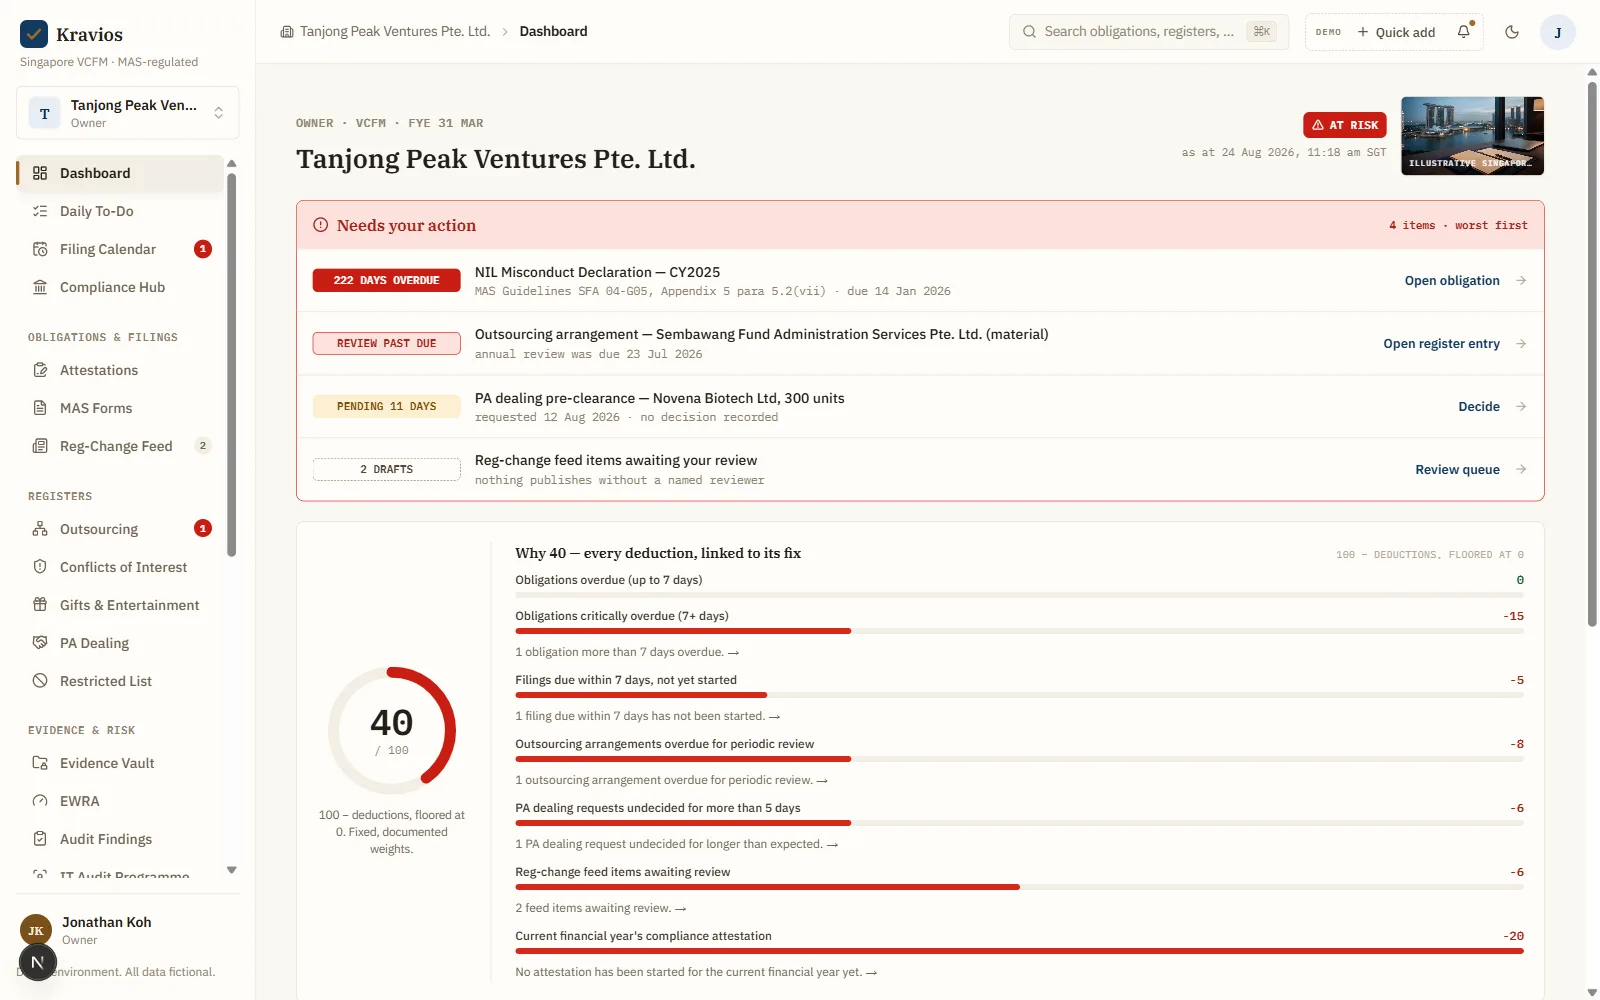This screenshot has height=1000, width=1600.
Task: Expand the Tanjong Peak Ventures entity switcher
Action: [x=127, y=113]
